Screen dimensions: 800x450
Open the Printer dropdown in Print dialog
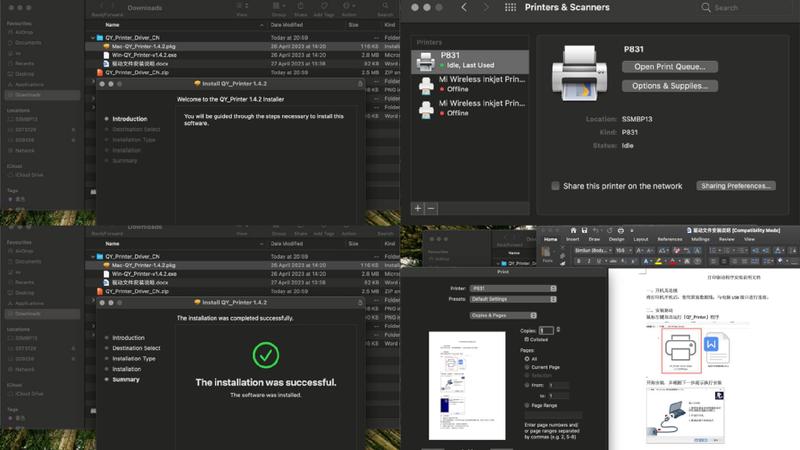pos(513,288)
